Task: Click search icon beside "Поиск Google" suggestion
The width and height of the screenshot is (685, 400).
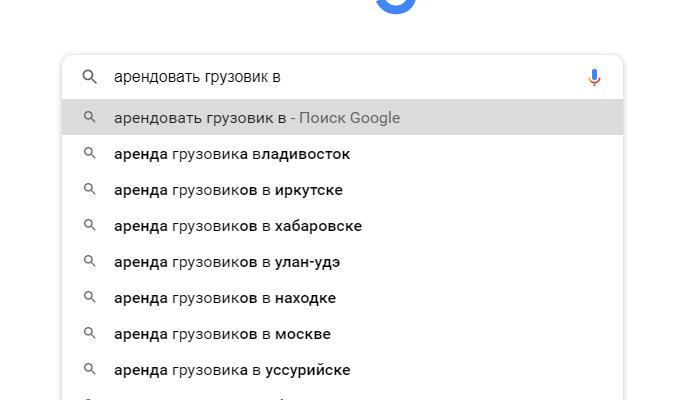Action: 90,118
